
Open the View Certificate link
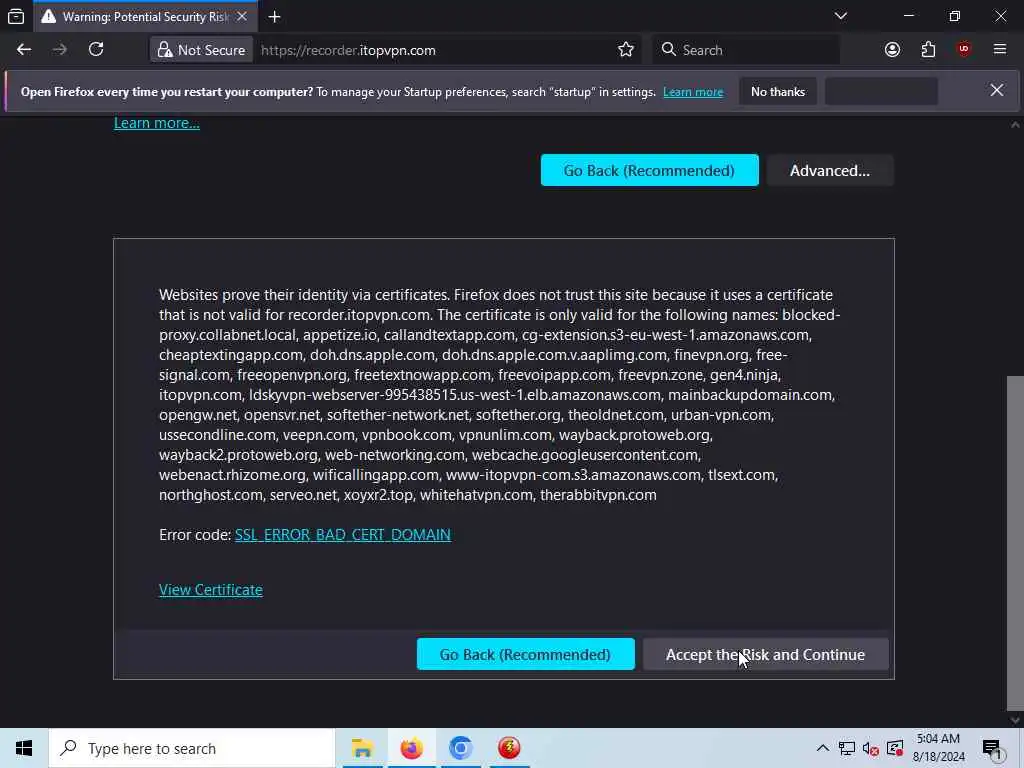[210, 590]
